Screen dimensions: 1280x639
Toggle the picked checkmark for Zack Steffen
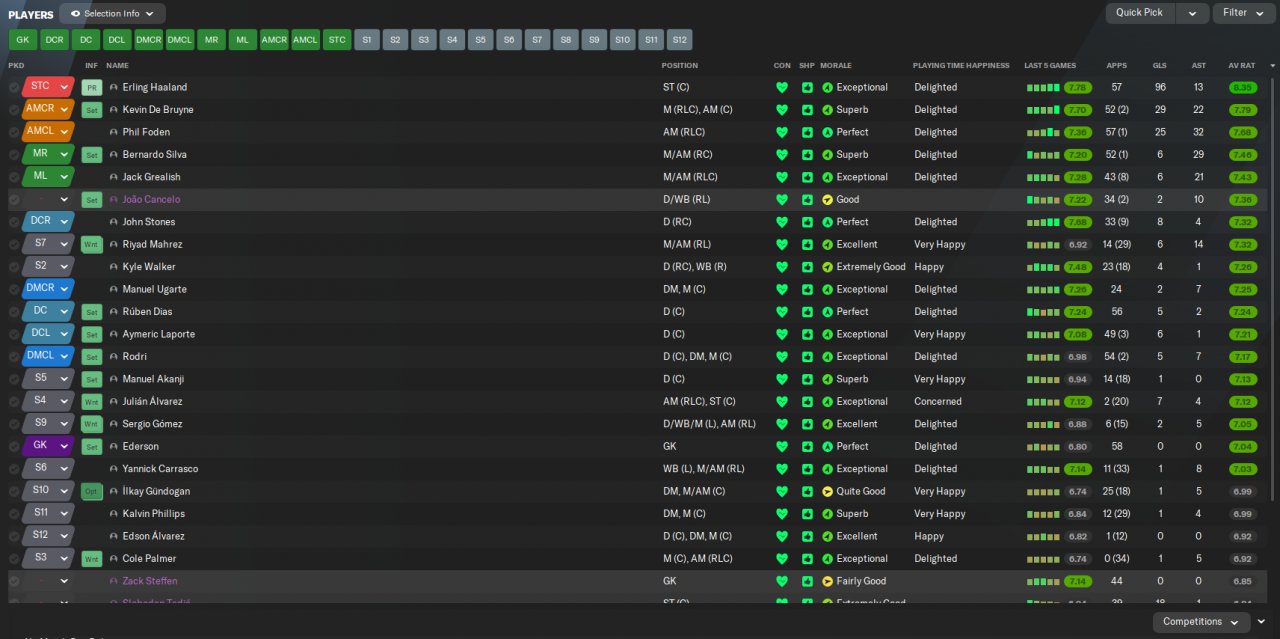14,581
